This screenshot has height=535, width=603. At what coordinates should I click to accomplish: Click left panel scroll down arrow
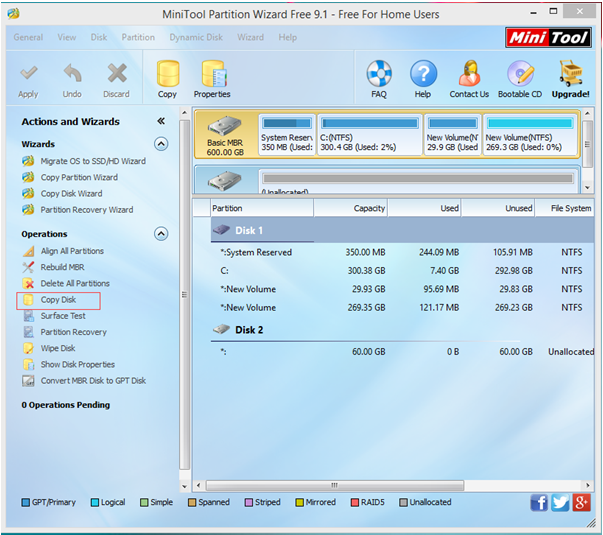(184, 486)
